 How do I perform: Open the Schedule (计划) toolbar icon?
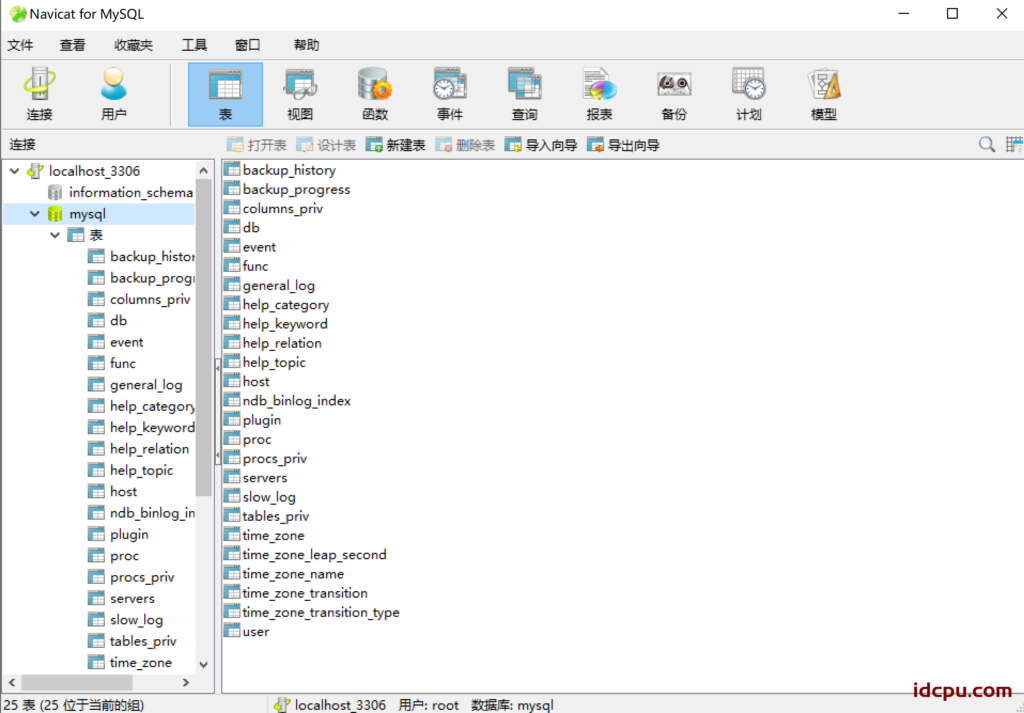pyautogui.click(x=749, y=95)
